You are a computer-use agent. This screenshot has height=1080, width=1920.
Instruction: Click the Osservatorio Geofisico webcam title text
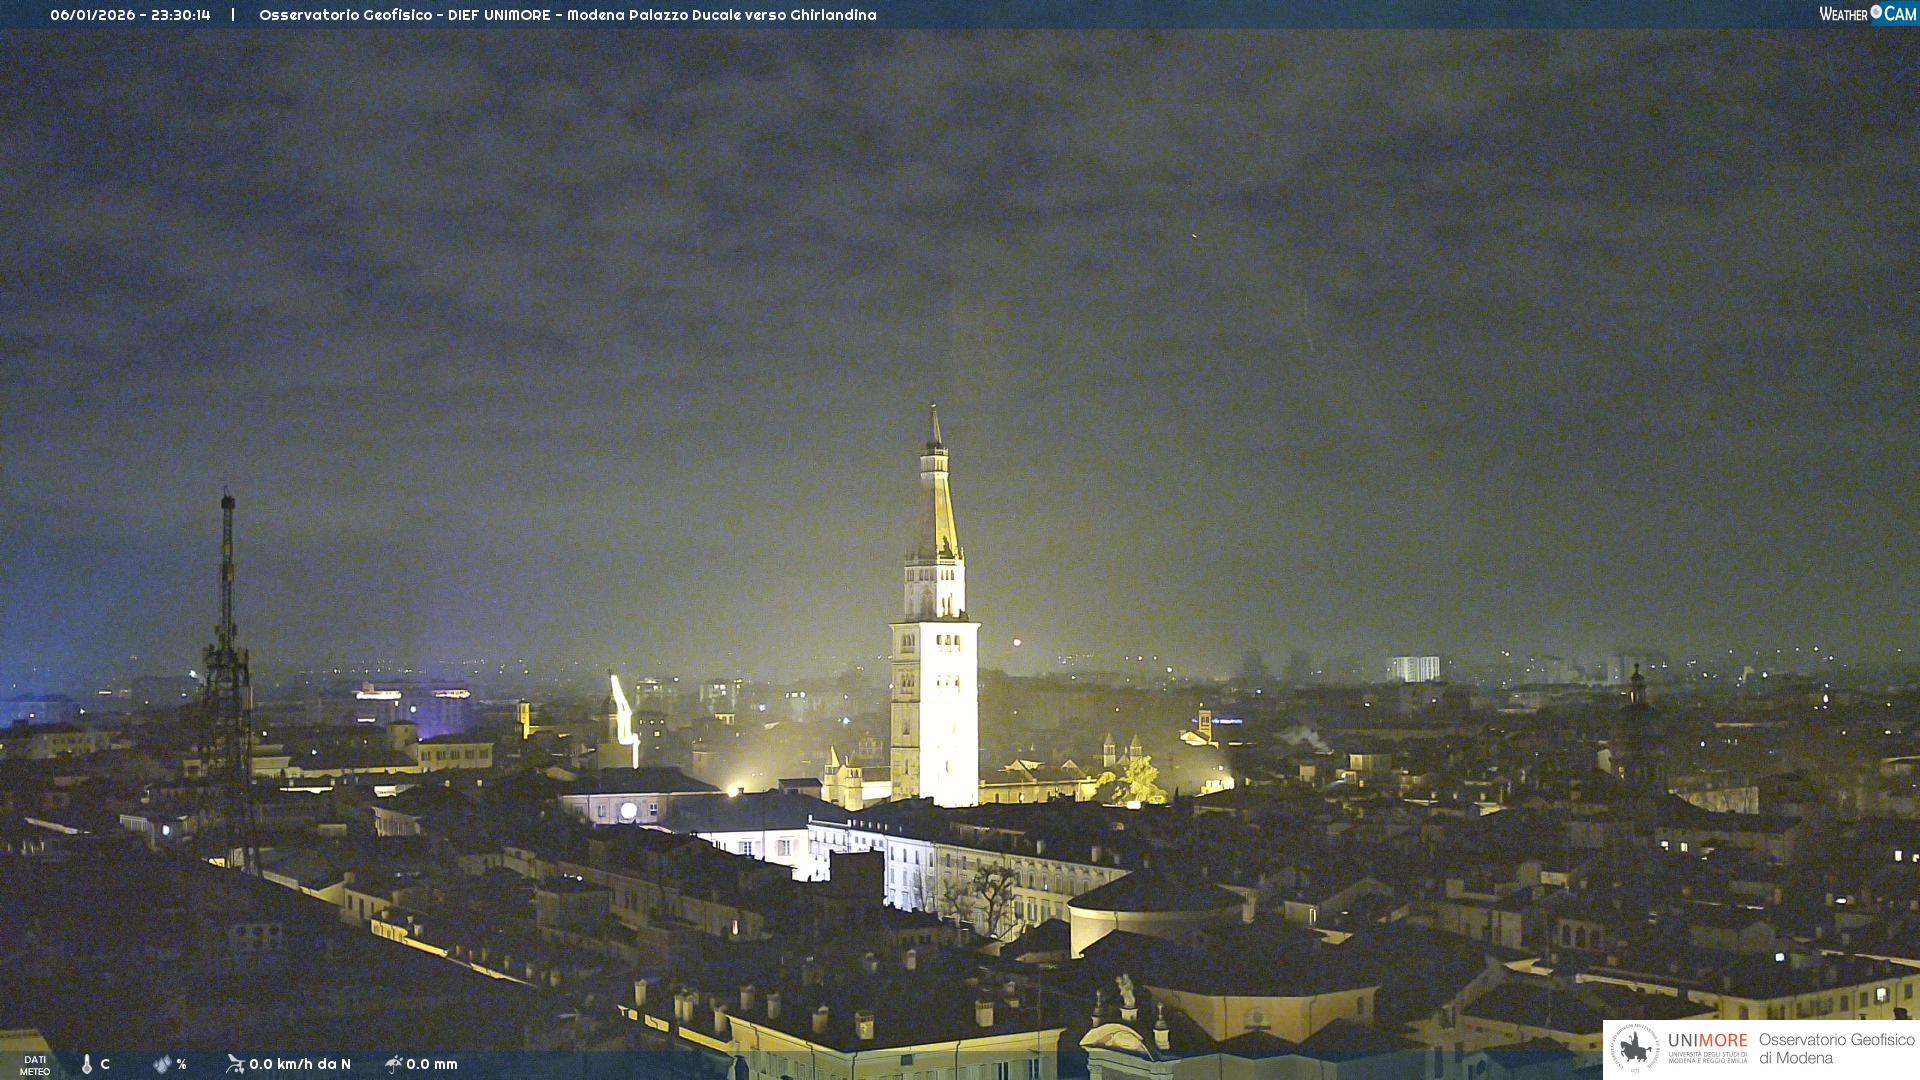point(567,15)
